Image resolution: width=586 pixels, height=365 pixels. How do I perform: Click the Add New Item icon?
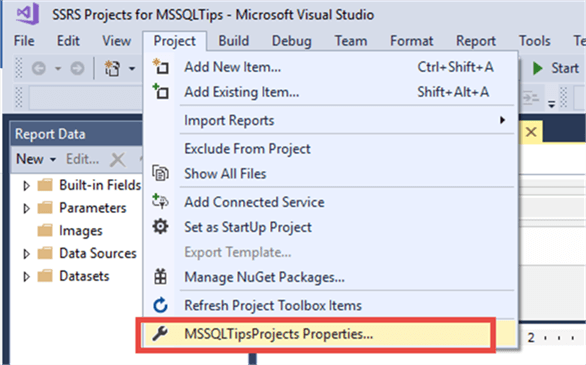[x=160, y=66]
